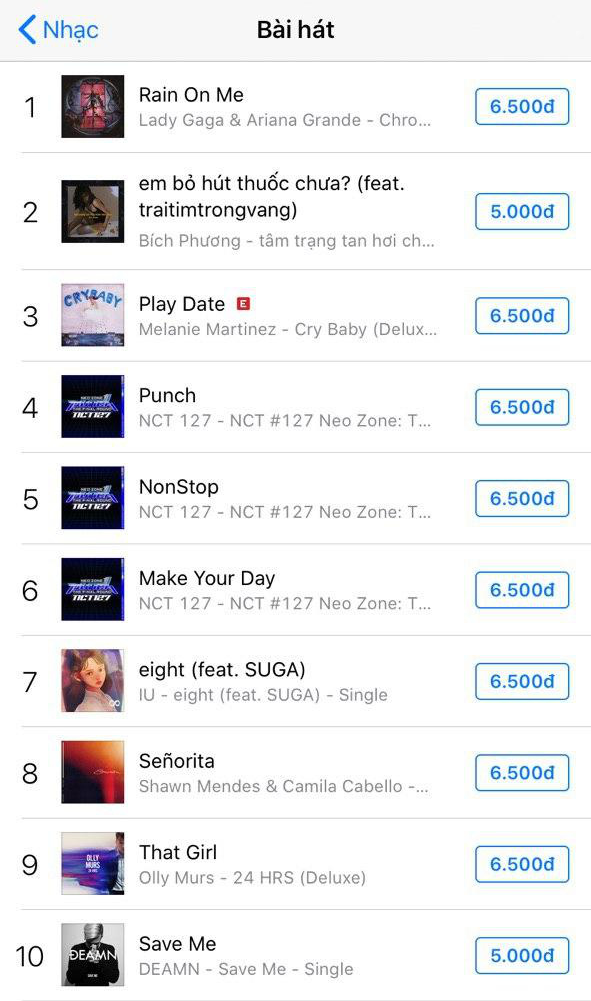Tap IU eight single cover art

point(93,681)
